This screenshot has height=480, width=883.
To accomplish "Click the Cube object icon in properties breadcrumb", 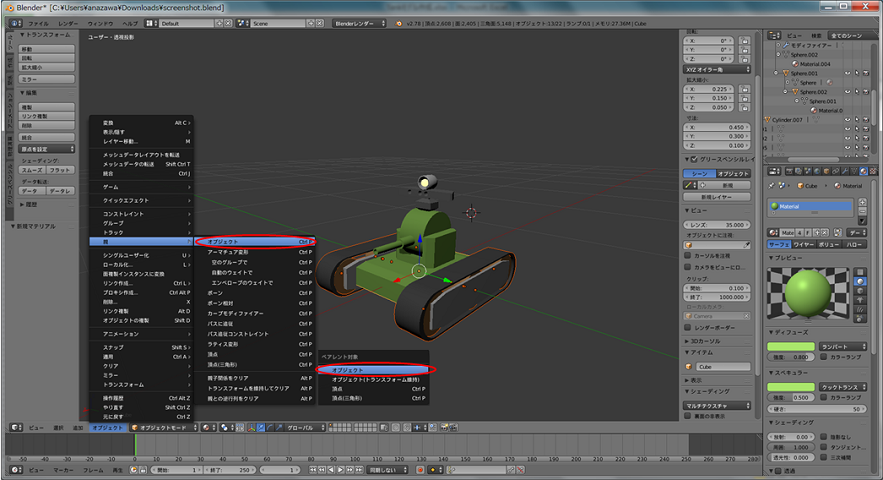I will 799,185.
